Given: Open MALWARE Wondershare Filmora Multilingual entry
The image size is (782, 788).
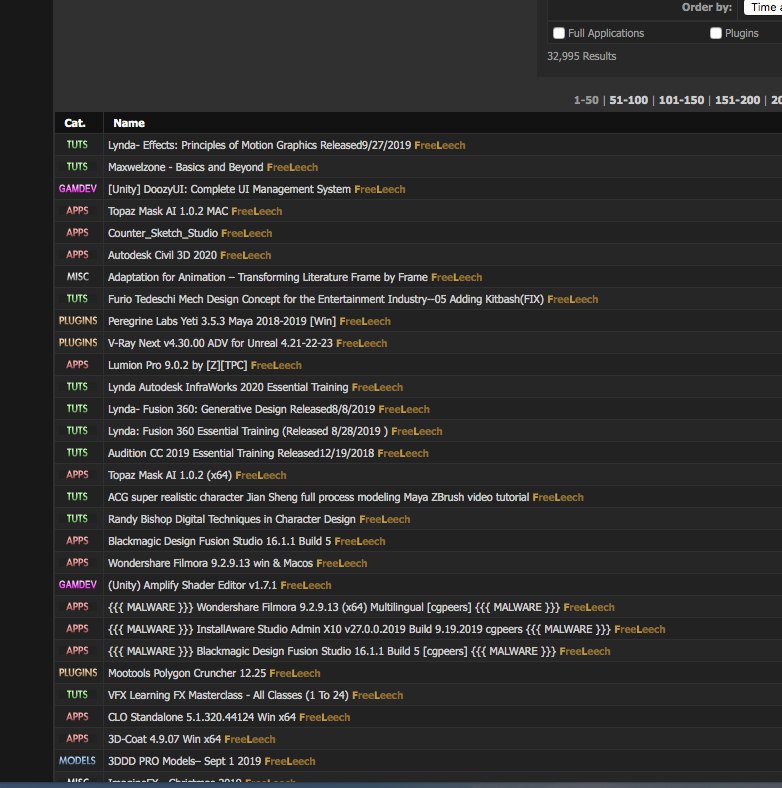Looking at the screenshot, I should click(334, 608).
